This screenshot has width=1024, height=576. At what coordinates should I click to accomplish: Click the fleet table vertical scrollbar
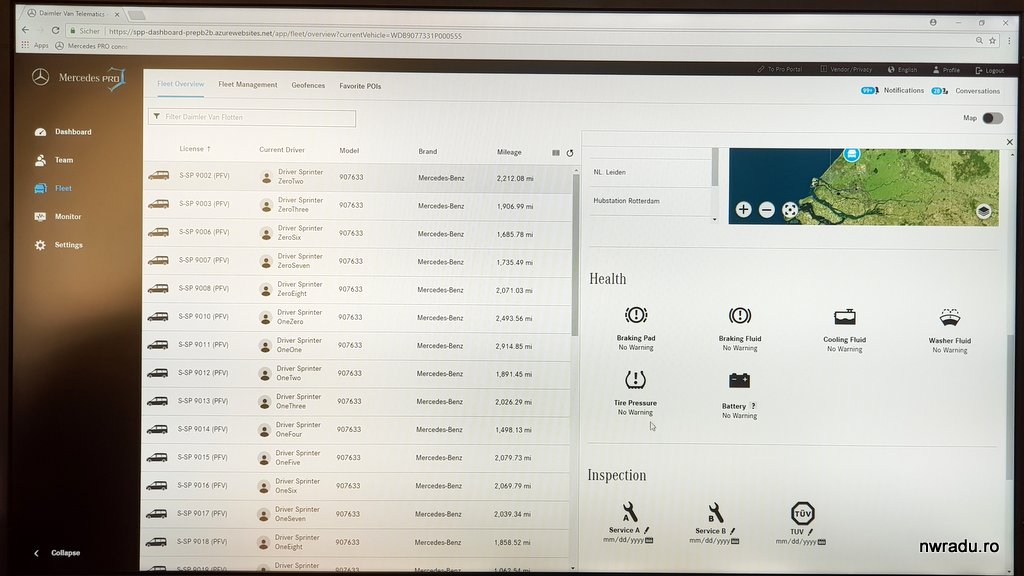point(575,255)
